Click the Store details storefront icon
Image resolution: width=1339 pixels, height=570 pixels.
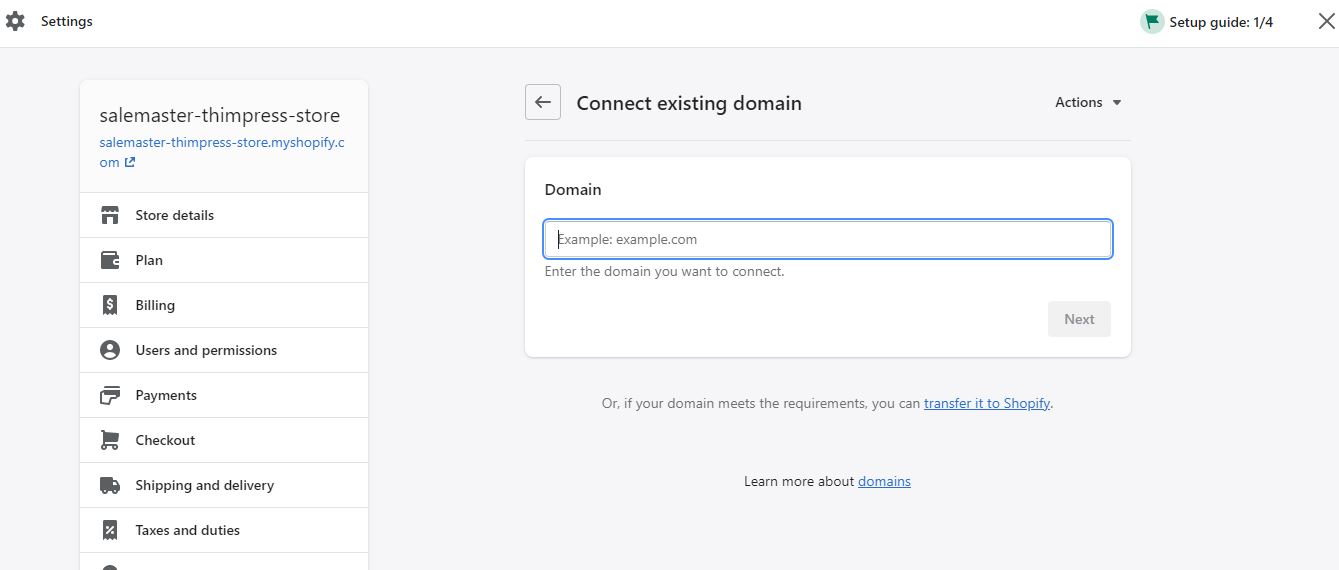coord(110,215)
